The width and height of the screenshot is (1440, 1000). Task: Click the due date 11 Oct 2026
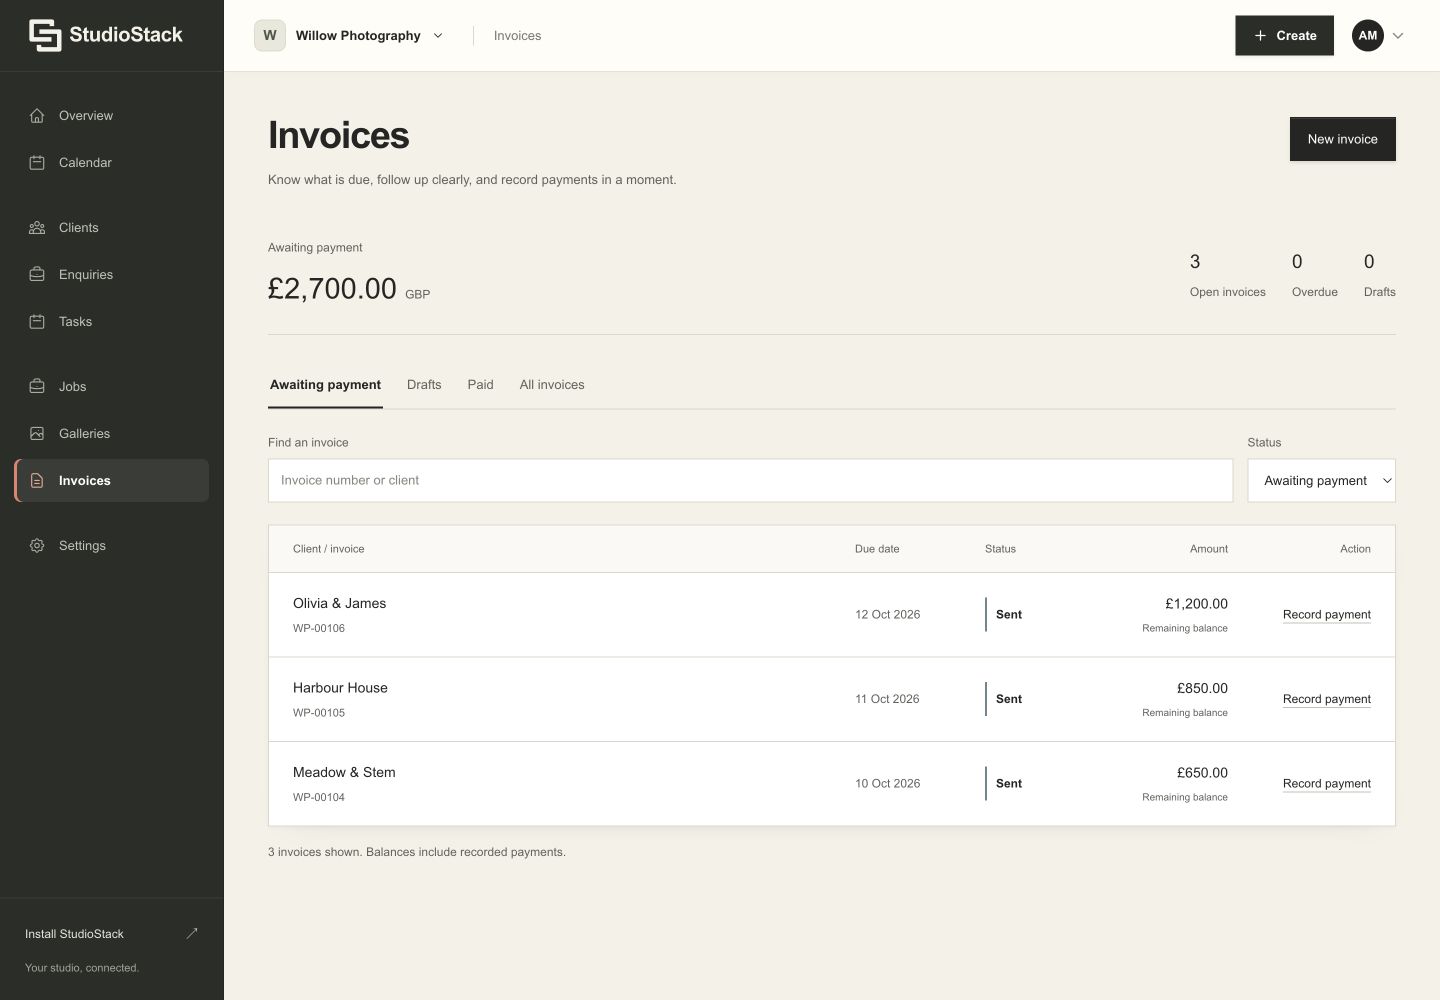tap(887, 699)
